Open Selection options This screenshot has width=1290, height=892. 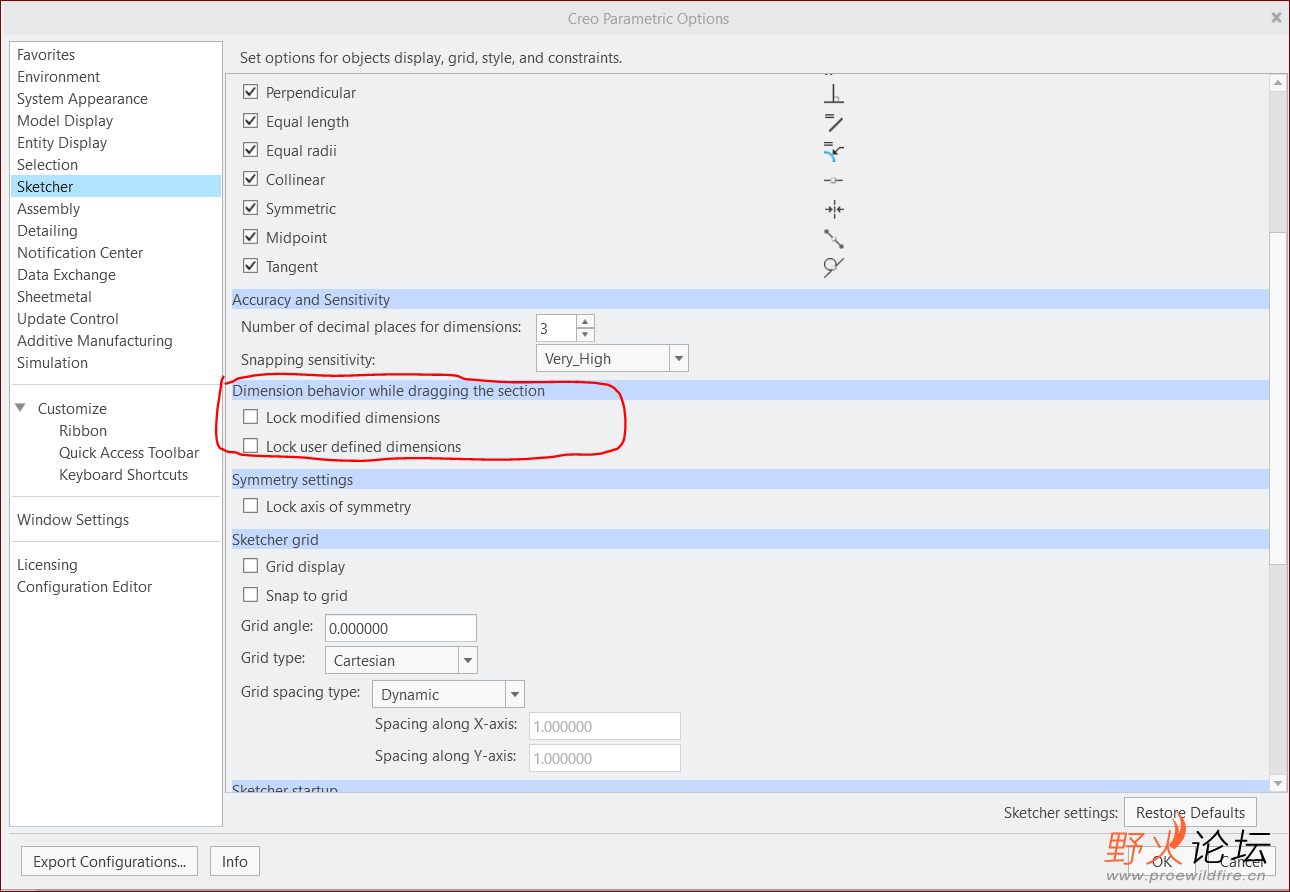(47, 165)
